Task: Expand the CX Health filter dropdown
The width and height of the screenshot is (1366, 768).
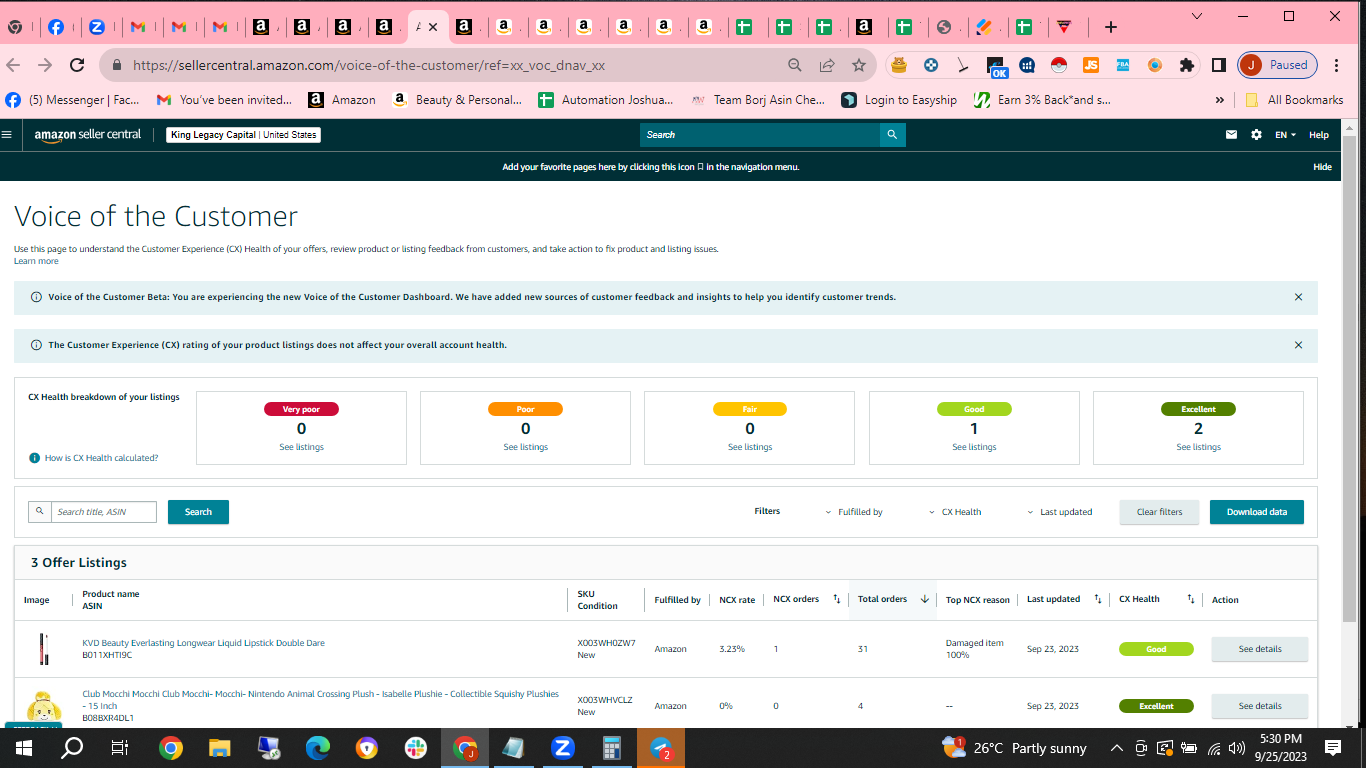Action: [955, 512]
